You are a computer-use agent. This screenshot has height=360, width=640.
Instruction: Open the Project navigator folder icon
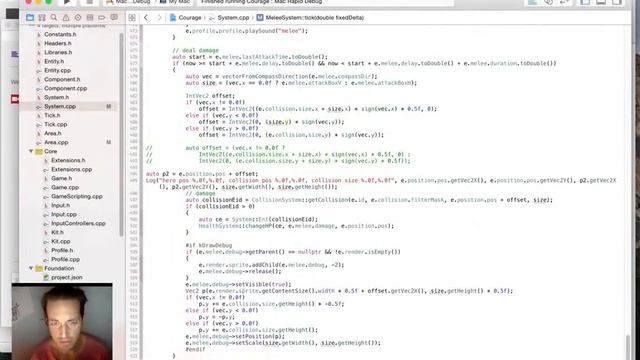(x=30, y=18)
